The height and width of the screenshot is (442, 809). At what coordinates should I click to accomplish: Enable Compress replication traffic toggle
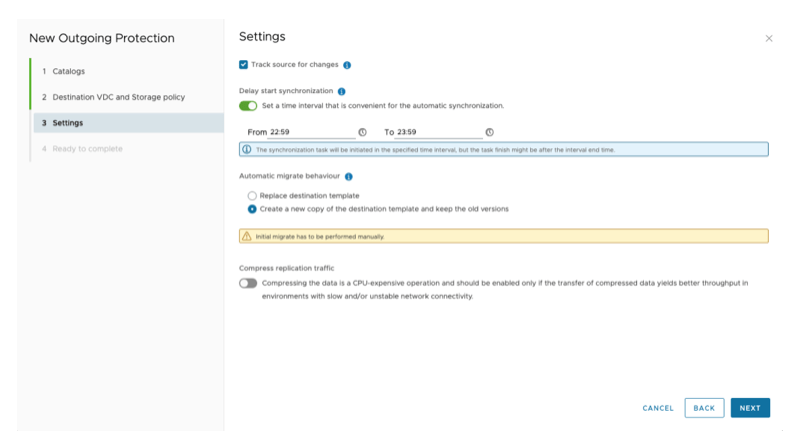pos(248,283)
